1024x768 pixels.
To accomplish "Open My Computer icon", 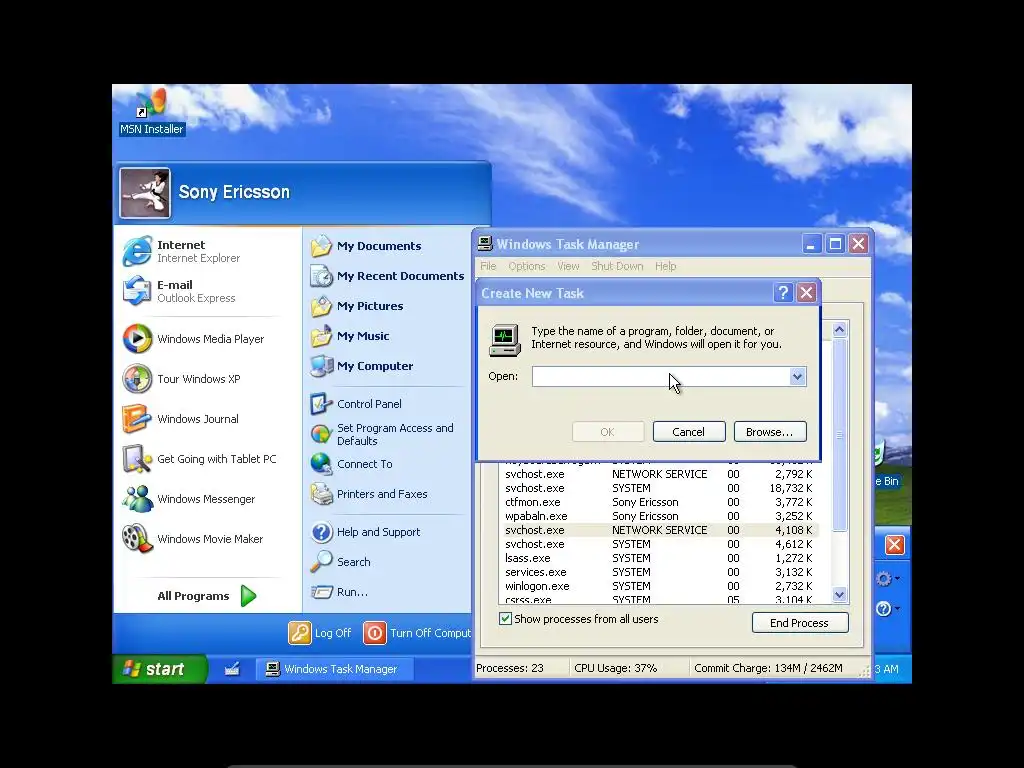I will 321,366.
